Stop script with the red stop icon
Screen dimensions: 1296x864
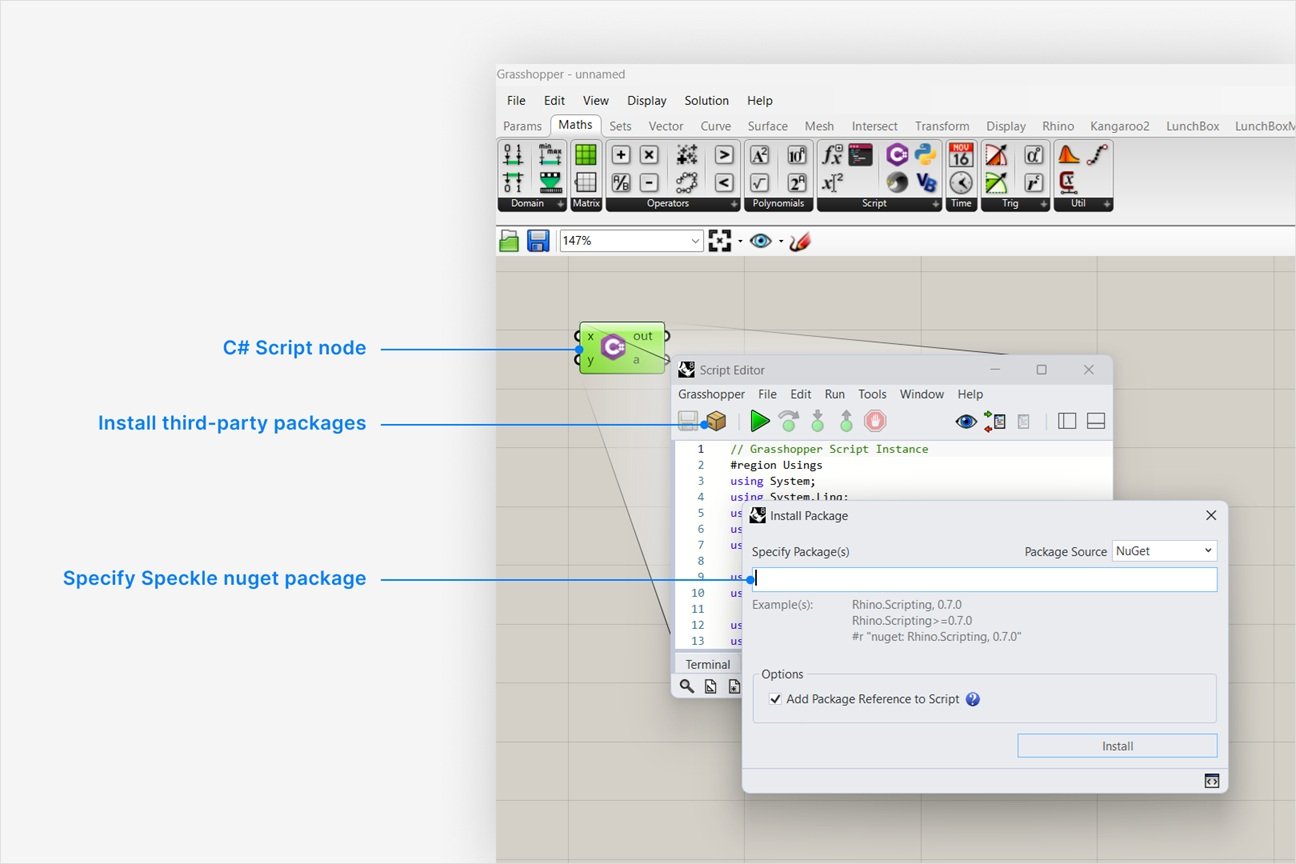coord(875,421)
